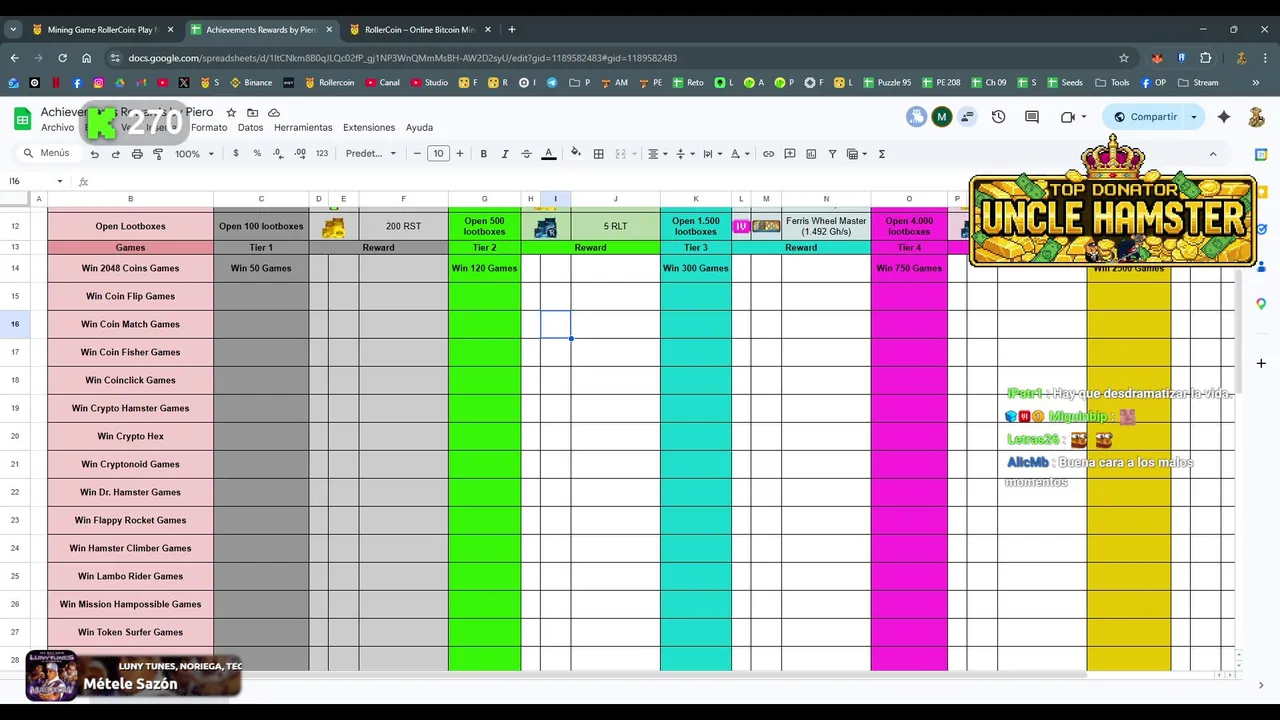Toggle strikethrough formatting
This screenshot has height=720, width=1280.
pyautogui.click(x=526, y=154)
